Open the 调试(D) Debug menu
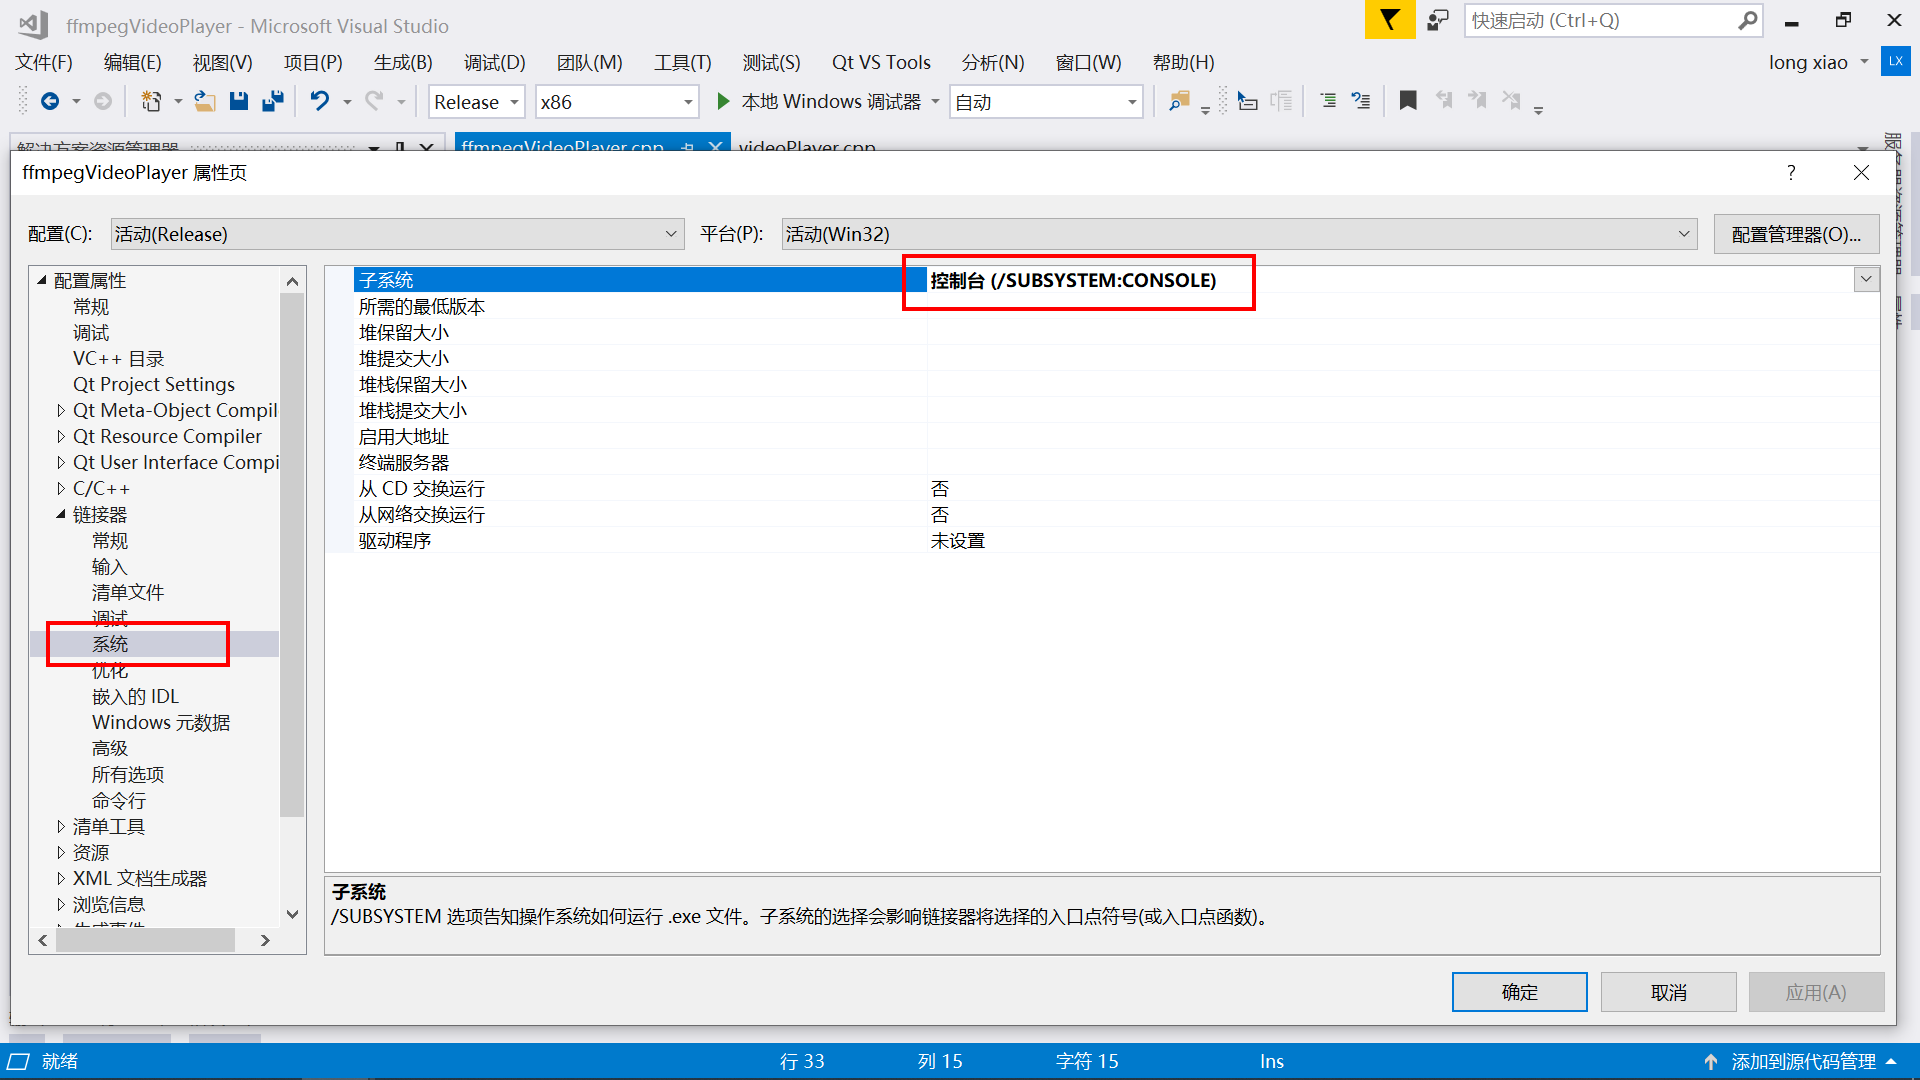Image resolution: width=1920 pixels, height=1080 pixels. pyautogui.click(x=494, y=62)
